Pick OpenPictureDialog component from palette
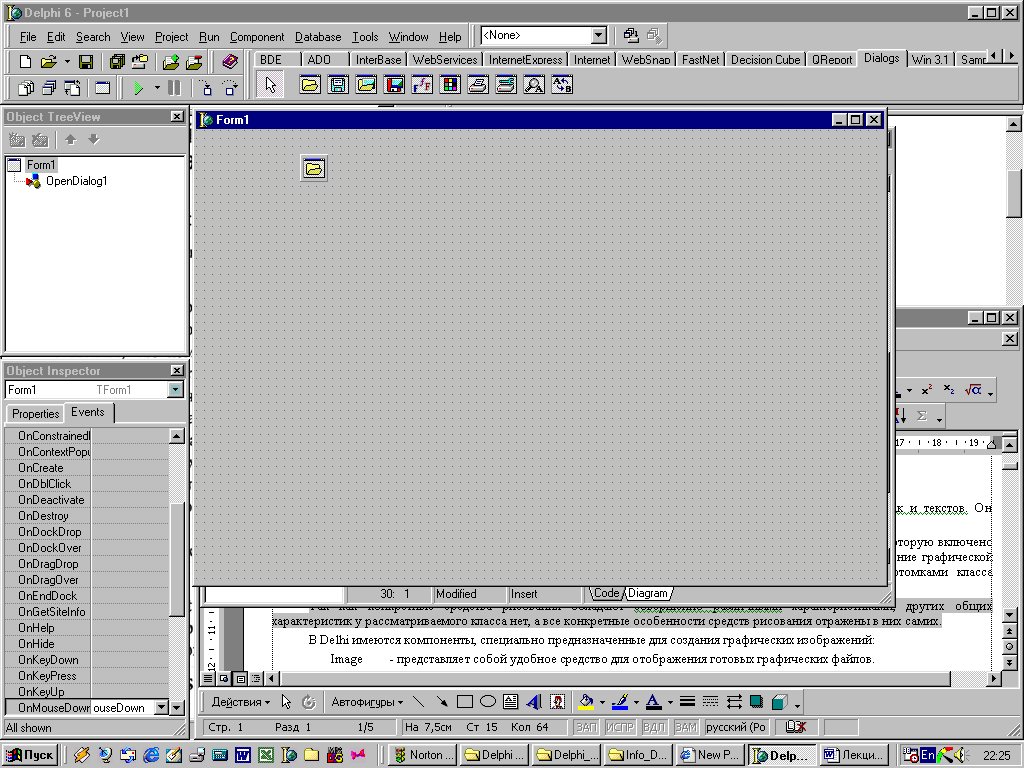The width and height of the screenshot is (1024, 768). point(366,85)
